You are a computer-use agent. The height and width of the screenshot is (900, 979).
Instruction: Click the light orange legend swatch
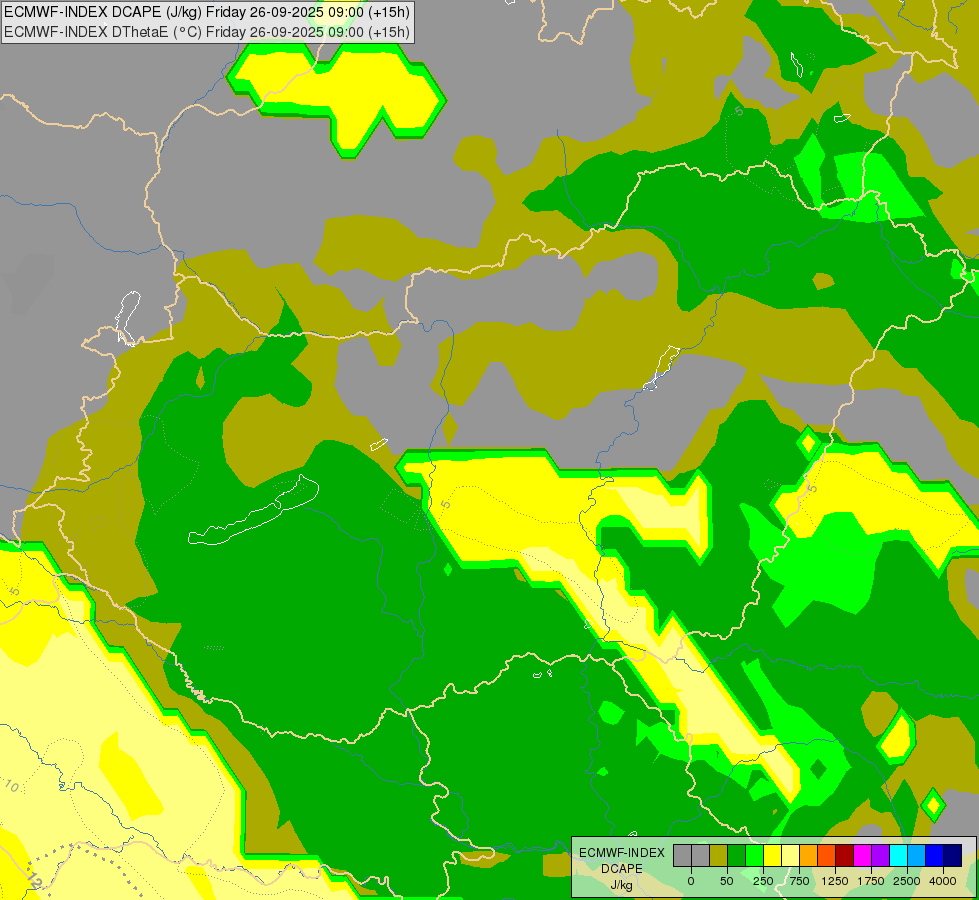809,856
